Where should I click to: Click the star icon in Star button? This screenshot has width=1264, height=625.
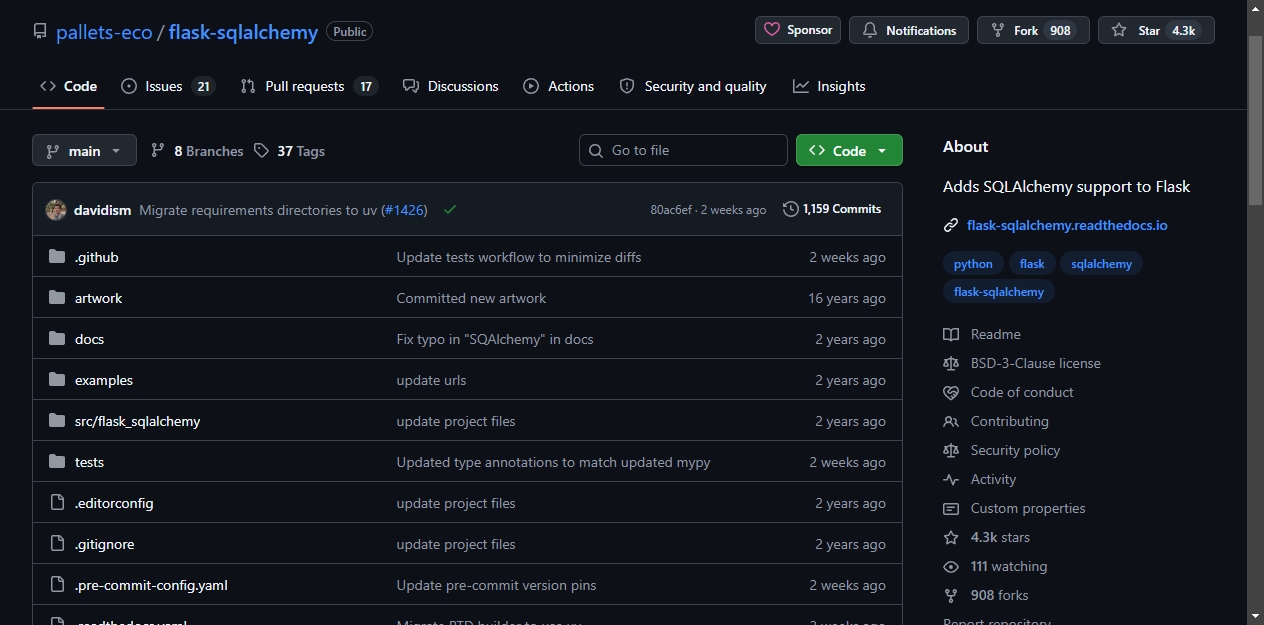pyautogui.click(x=1119, y=30)
